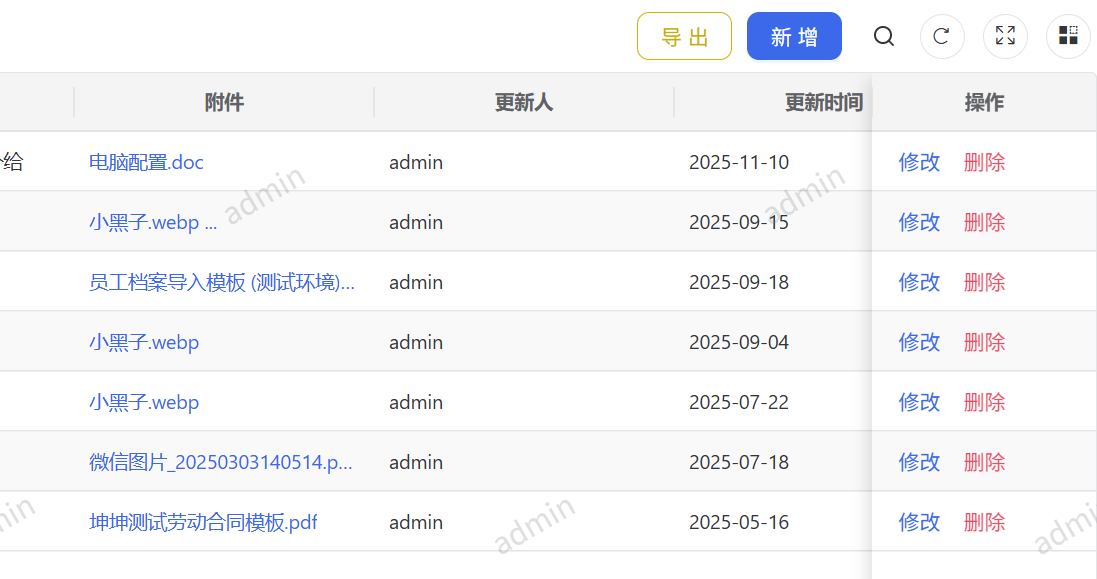1097x579 pixels.
Task: Click the 更新人 column header
Action: point(523,102)
